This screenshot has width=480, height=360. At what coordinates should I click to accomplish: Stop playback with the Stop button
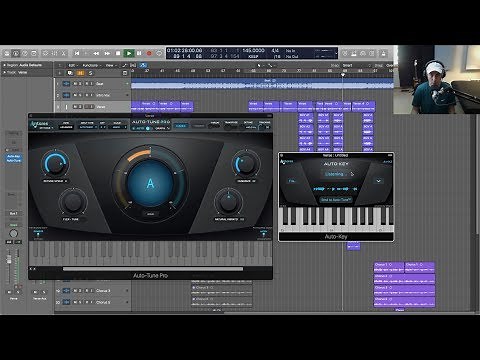[x=118, y=53]
